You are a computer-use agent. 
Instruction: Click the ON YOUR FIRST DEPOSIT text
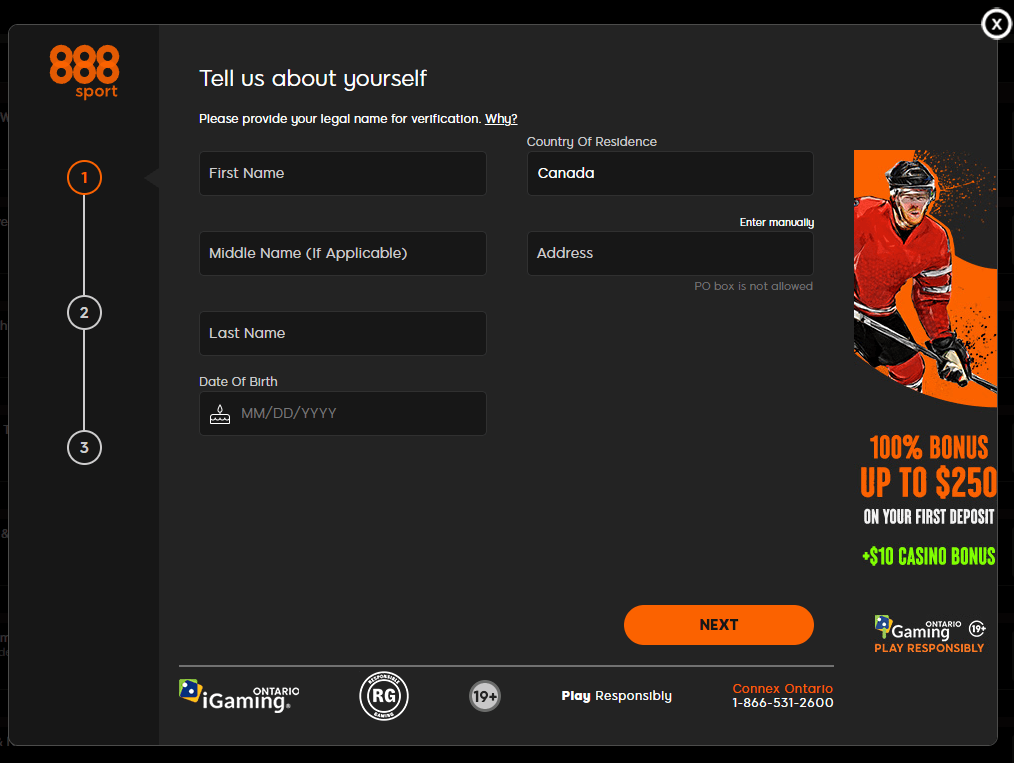(929, 517)
